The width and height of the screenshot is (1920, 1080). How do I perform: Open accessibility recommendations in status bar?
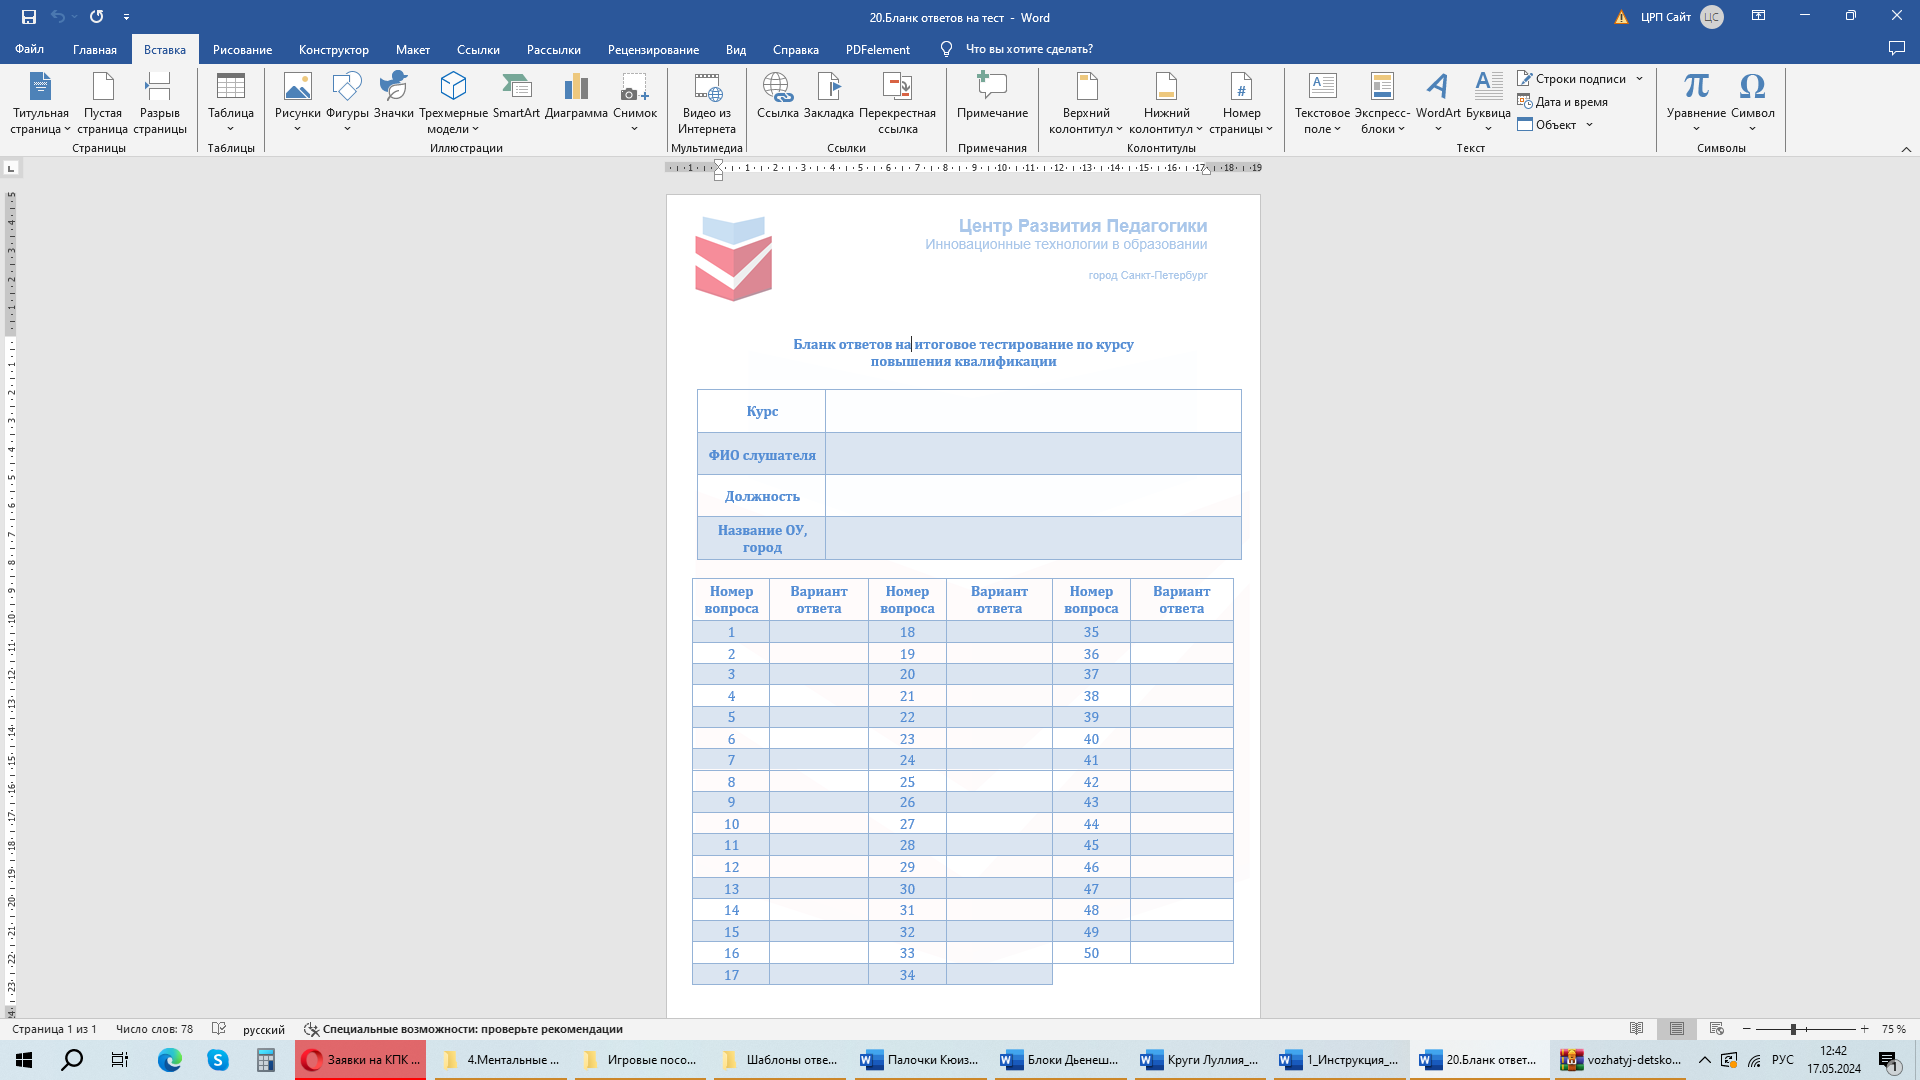(463, 1029)
